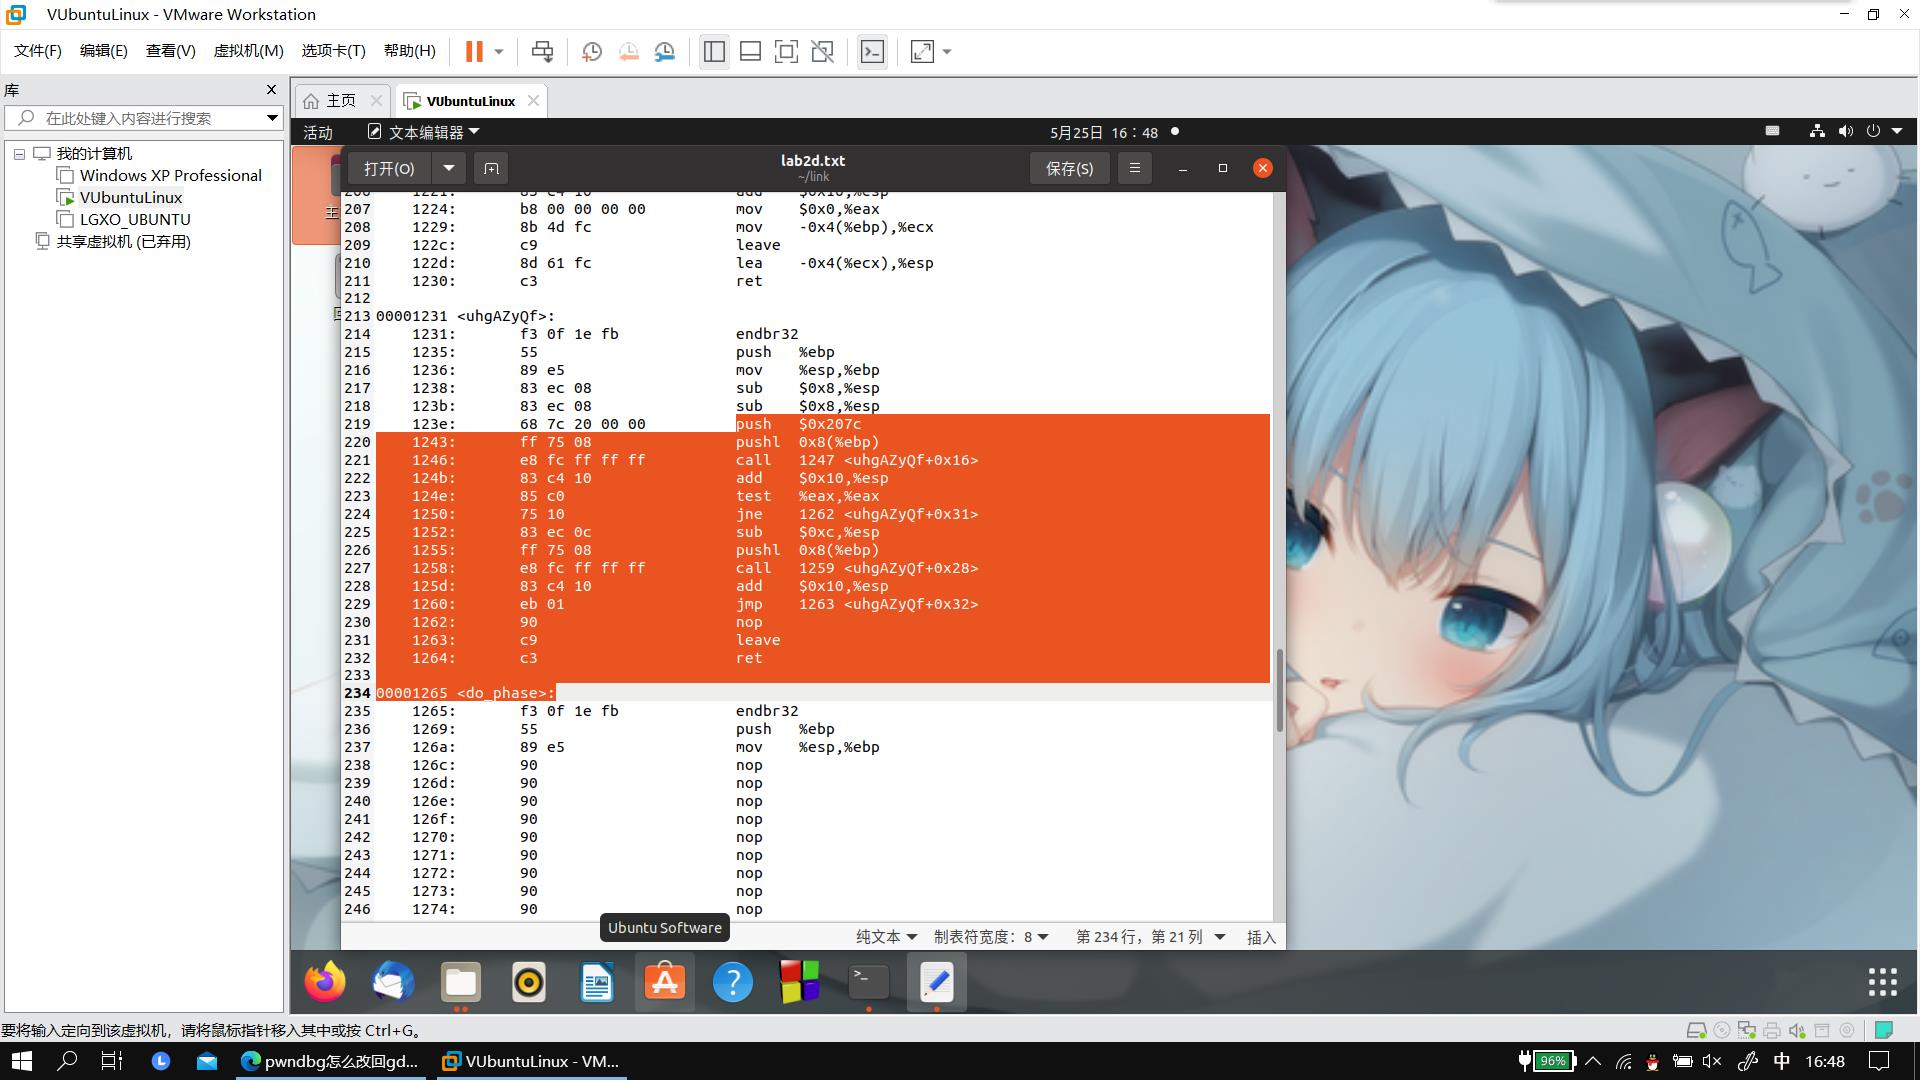This screenshot has width=1920, height=1080.
Task: Open LibreOffice Writer from the dock
Action: click(x=597, y=982)
